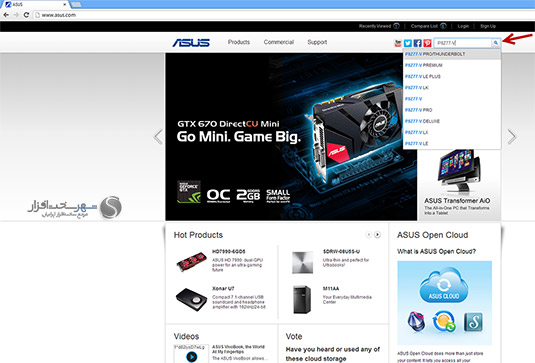Click inside the search input field
This screenshot has height=363, width=535.
[463, 43]
